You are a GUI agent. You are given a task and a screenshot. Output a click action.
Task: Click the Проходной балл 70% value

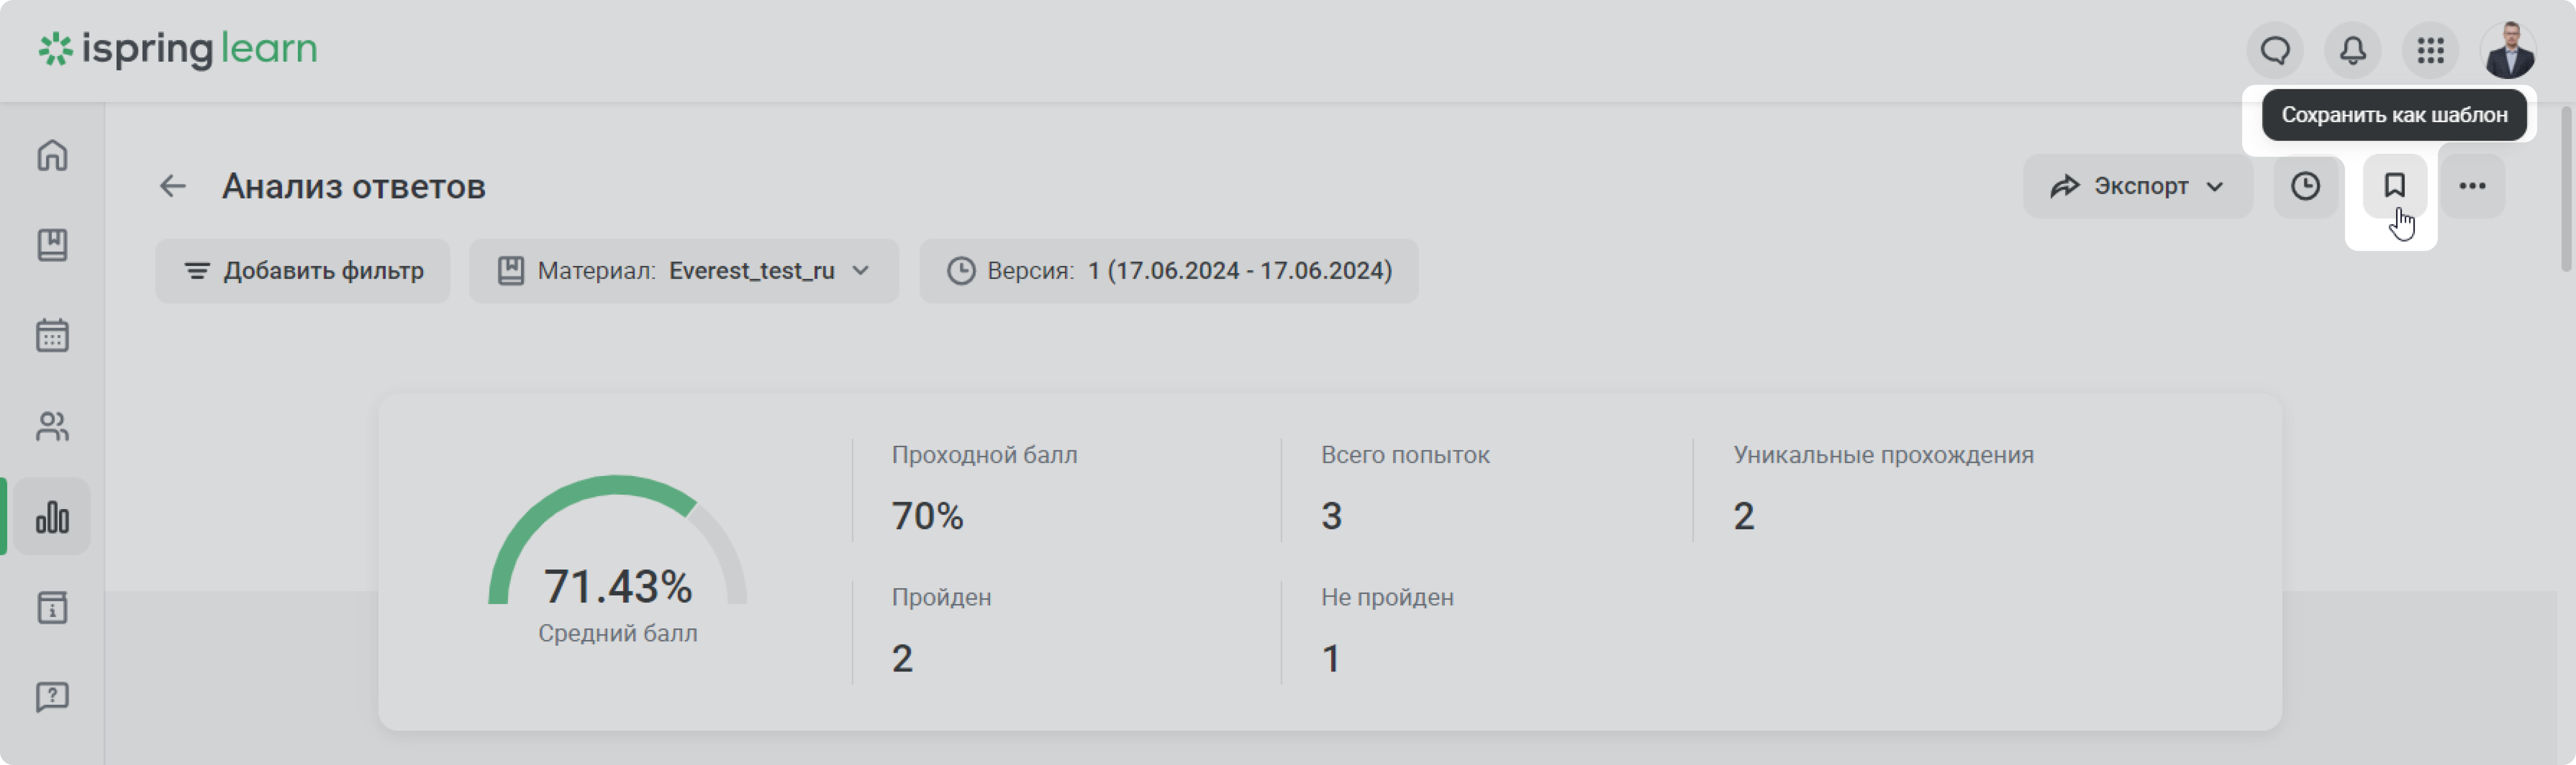(927, 516)
